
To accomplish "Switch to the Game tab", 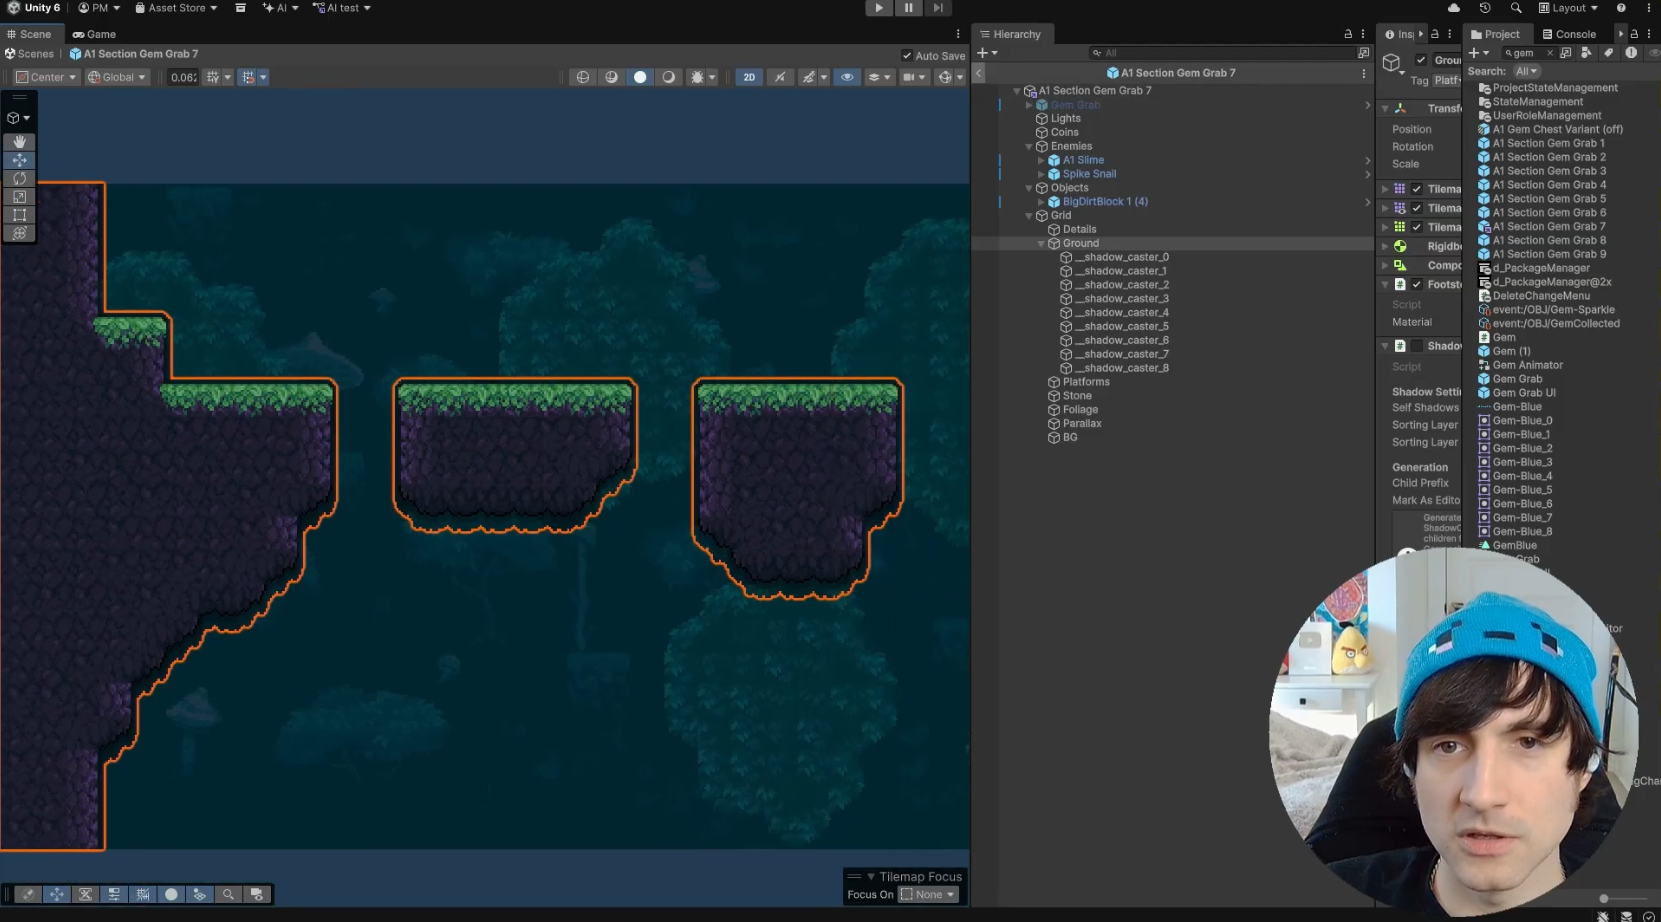I will pos(94,34).
